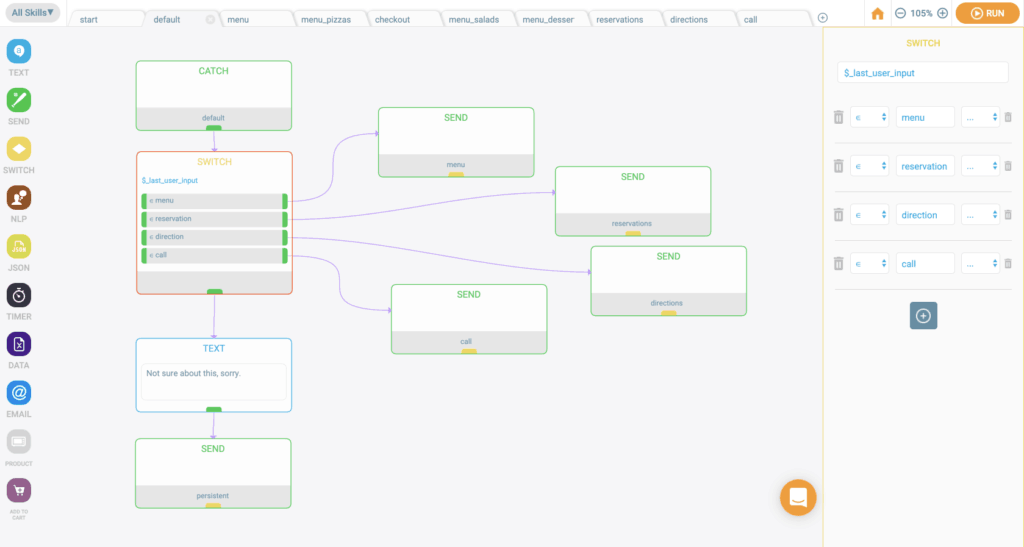Switch to the call tab
This screenshot has width=1024, height=547.
771,20
